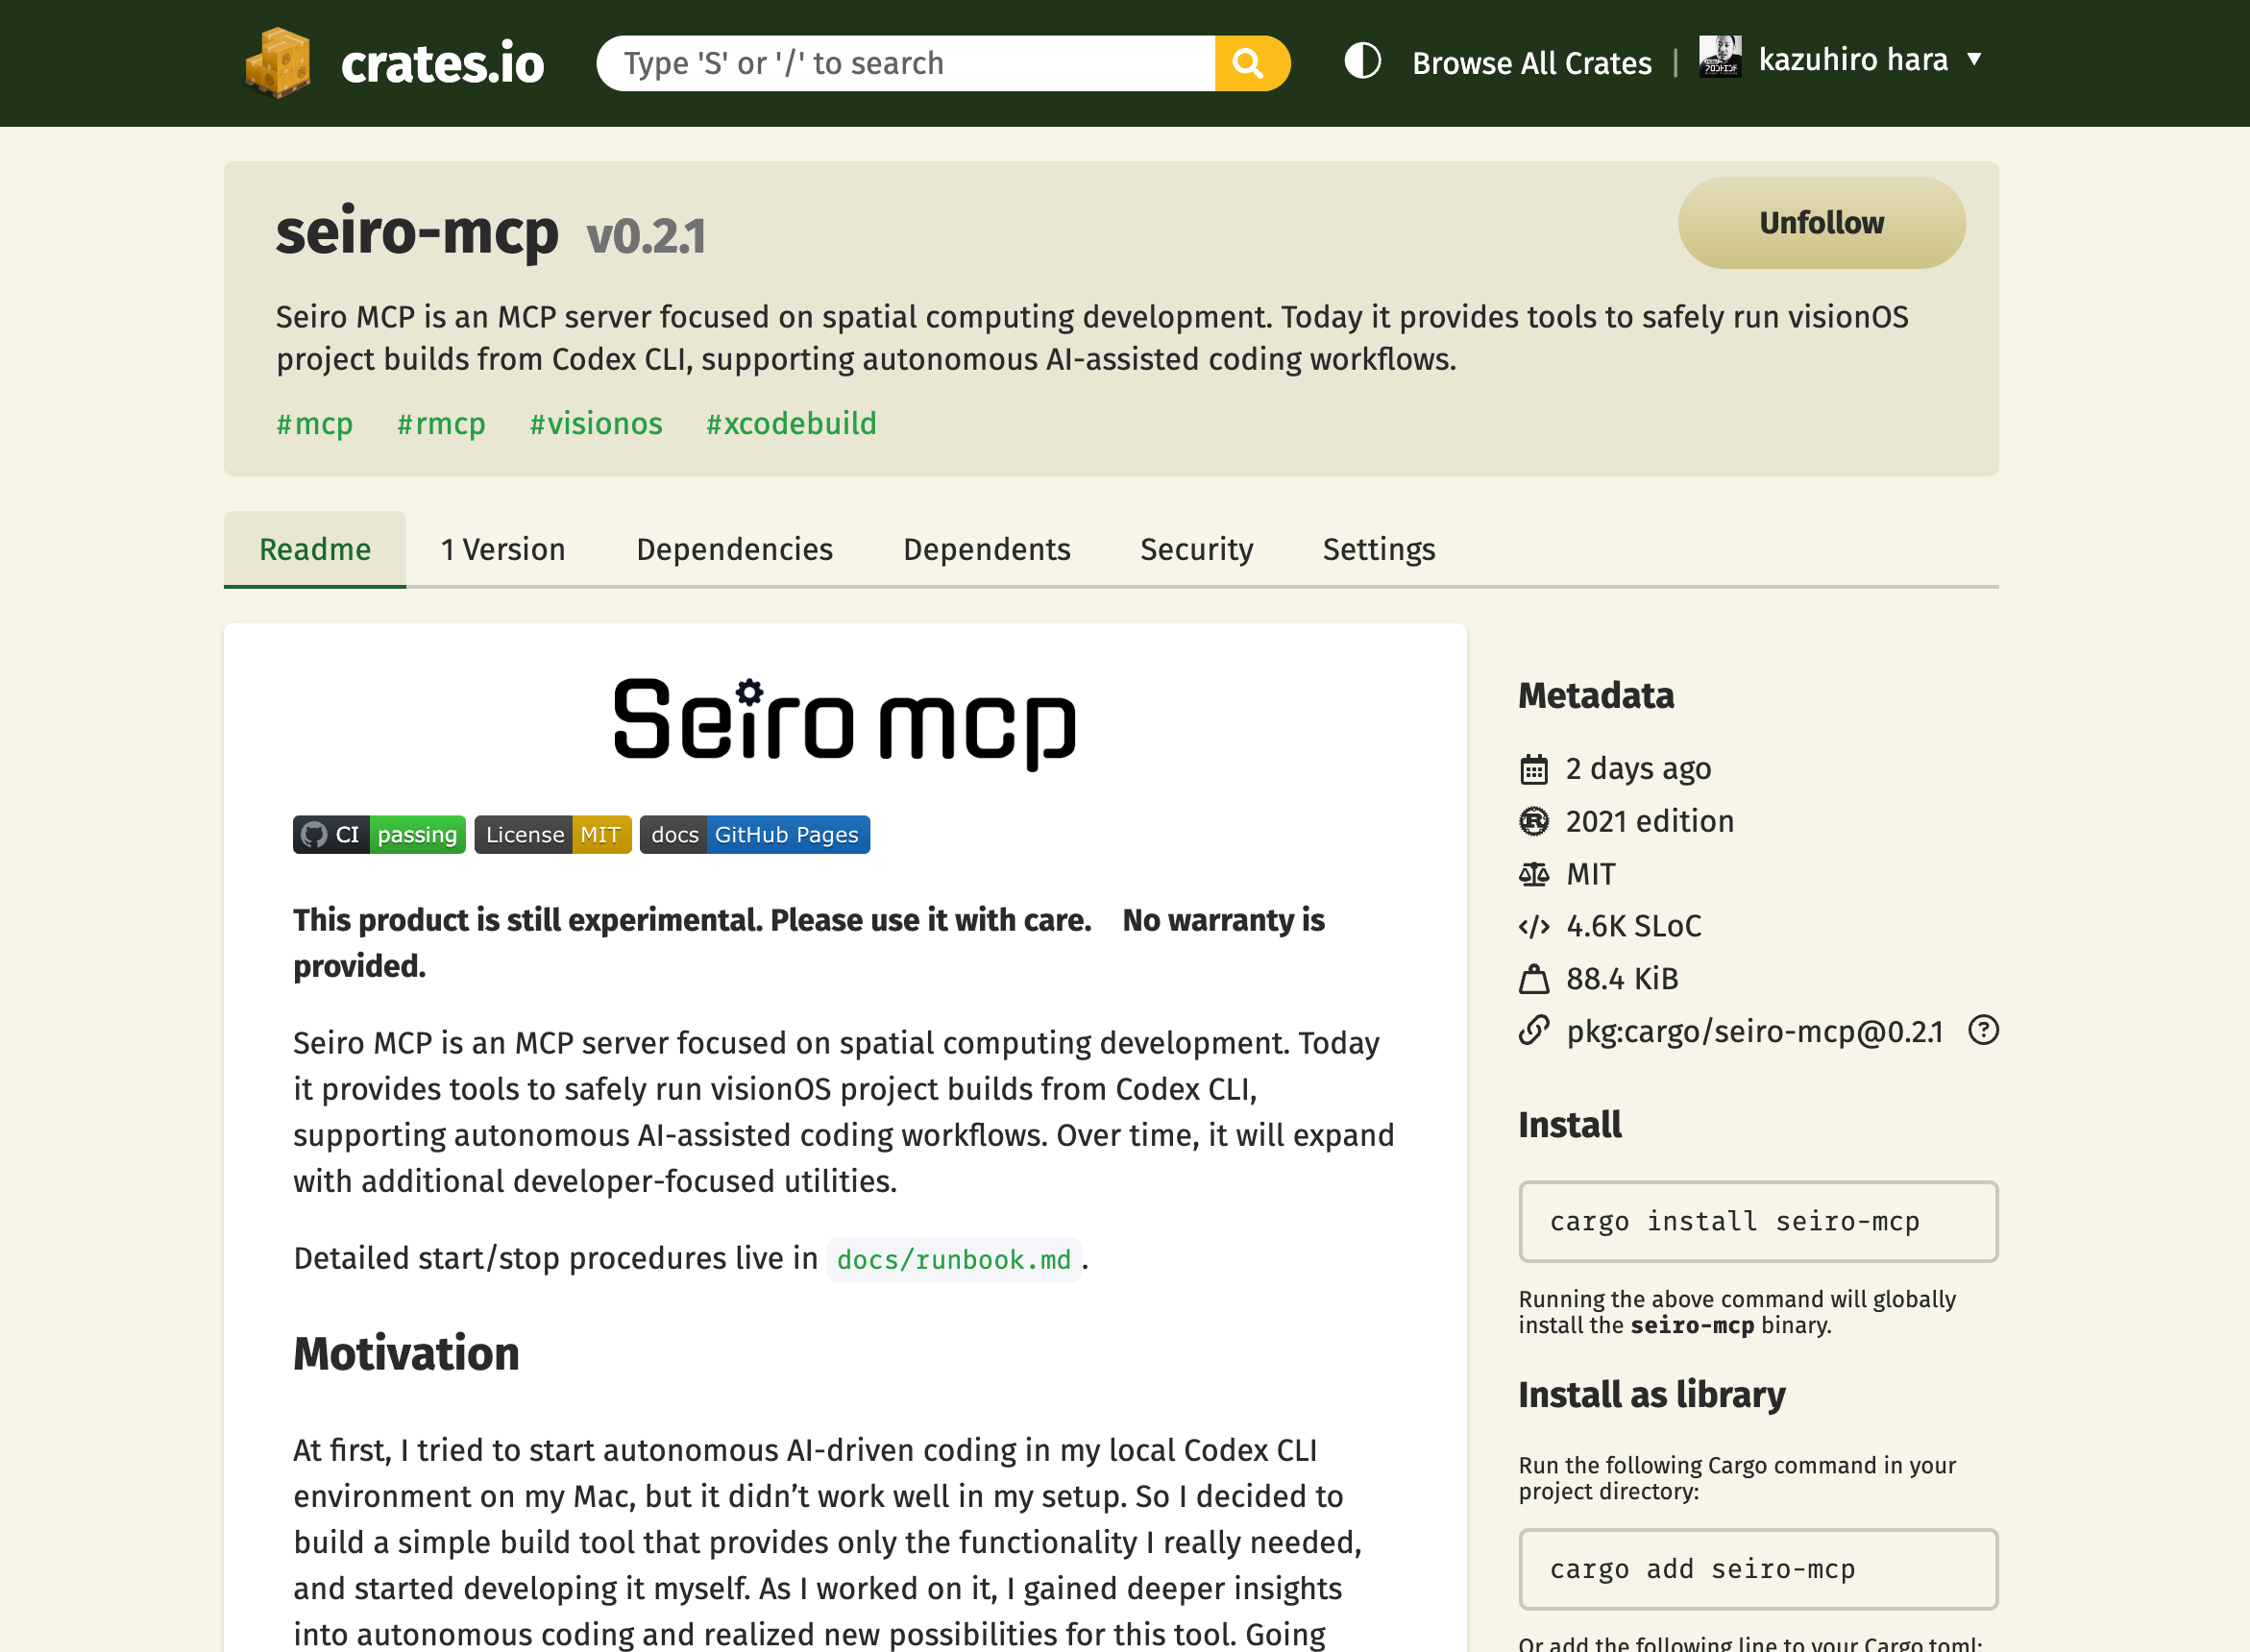
Task: Open Browse All Crates
Action: point(1532,63)
